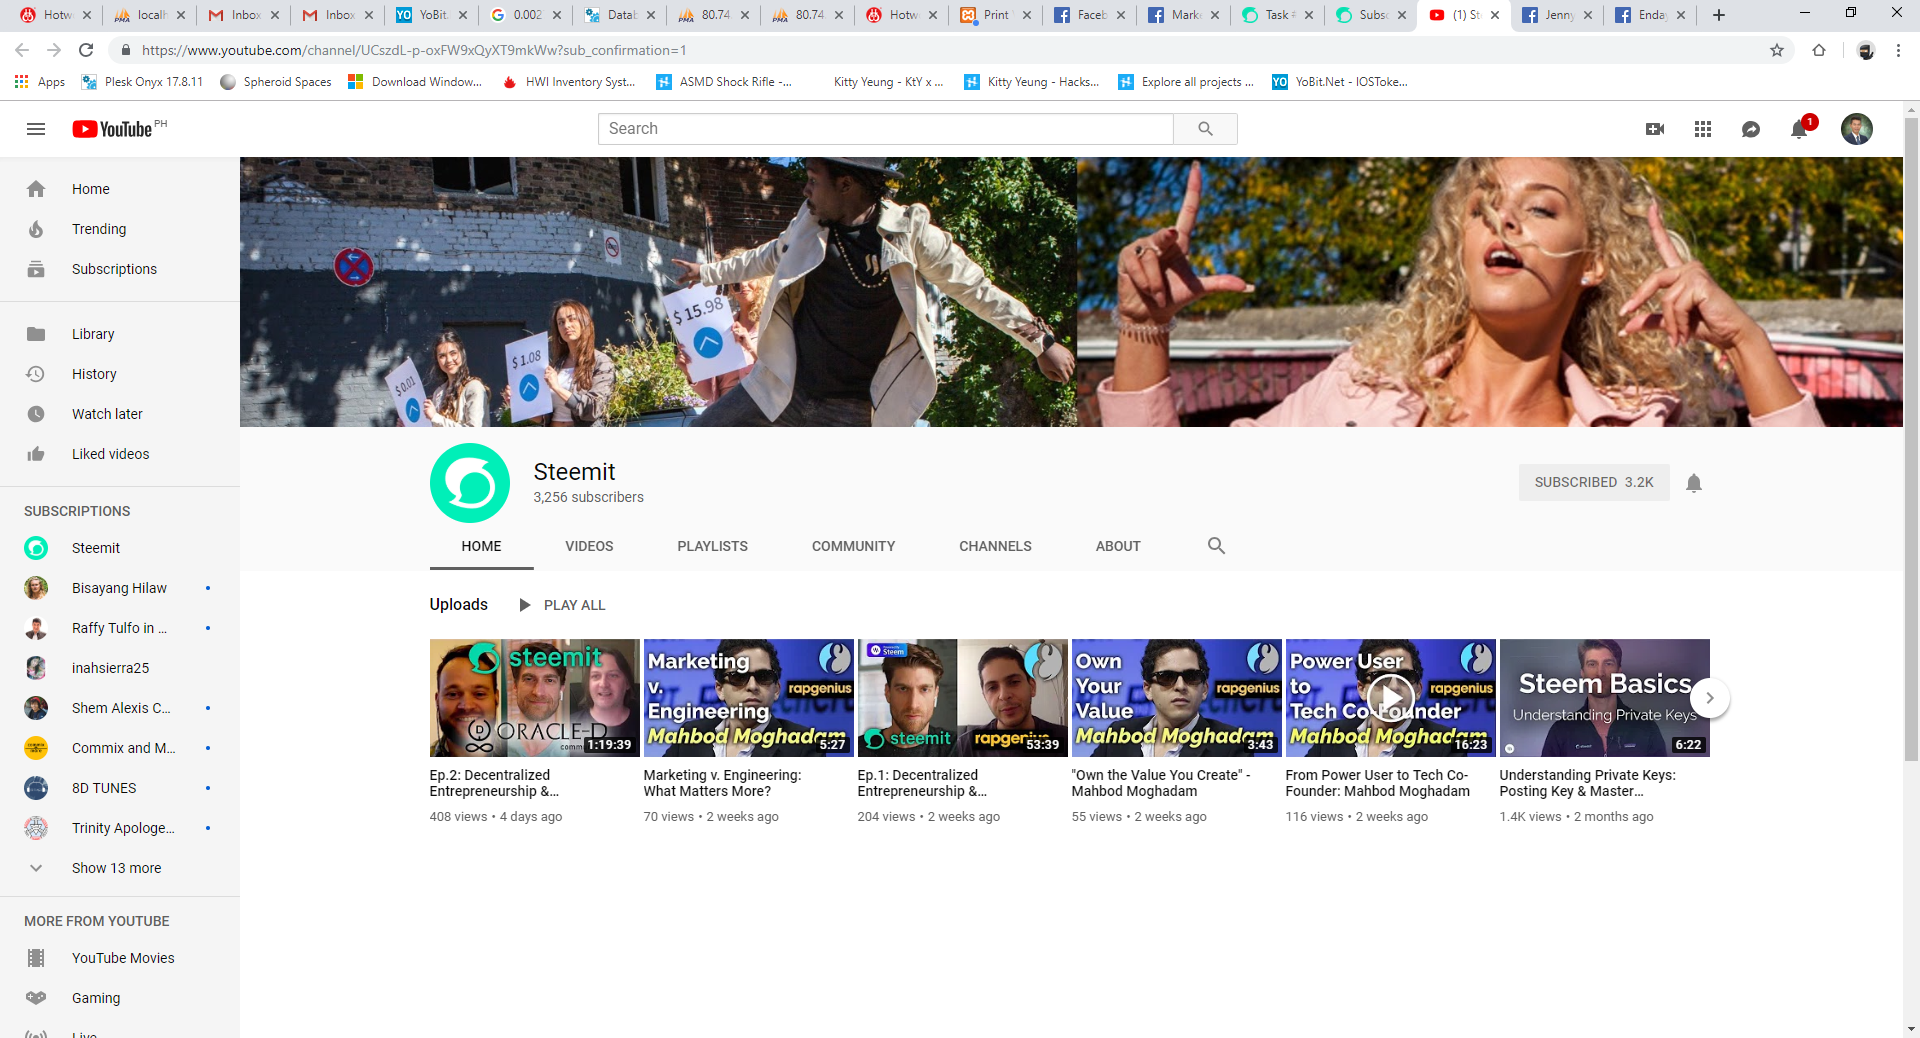
Task: Open the YouTube hamburger guide menu
Action: click(x=36, y=129)
